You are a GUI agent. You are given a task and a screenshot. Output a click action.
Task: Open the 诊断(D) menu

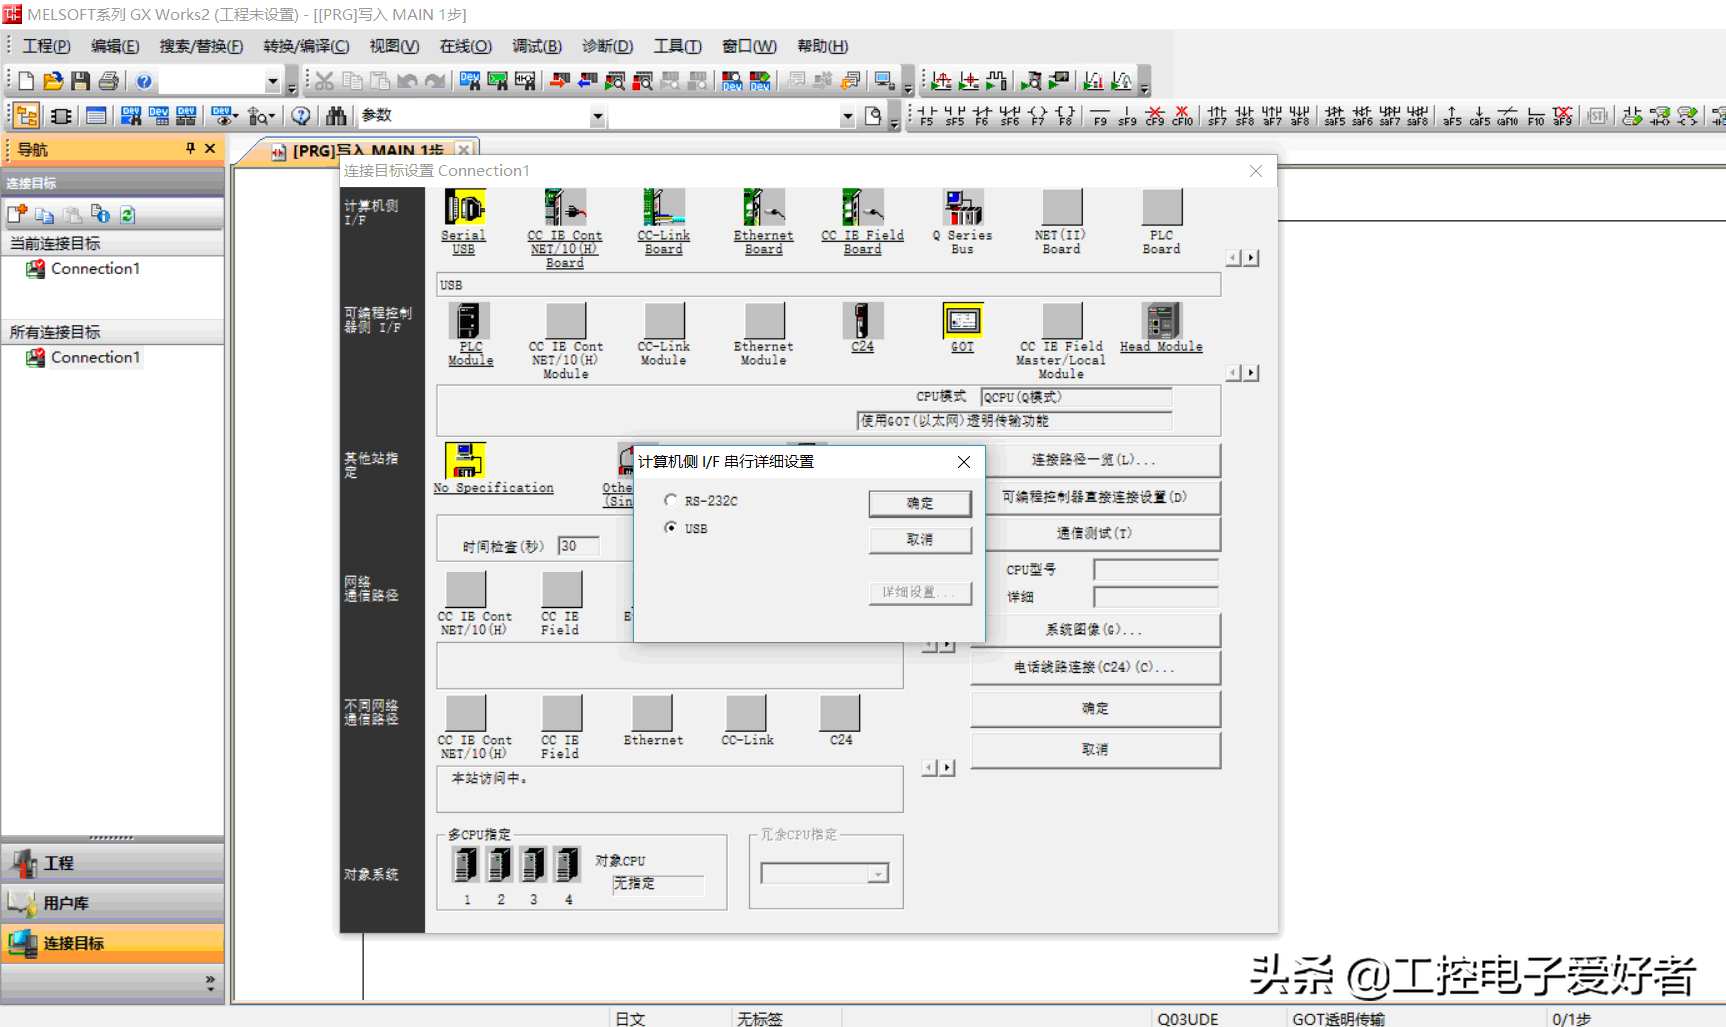pyautogui.click(x=607, y=46)
